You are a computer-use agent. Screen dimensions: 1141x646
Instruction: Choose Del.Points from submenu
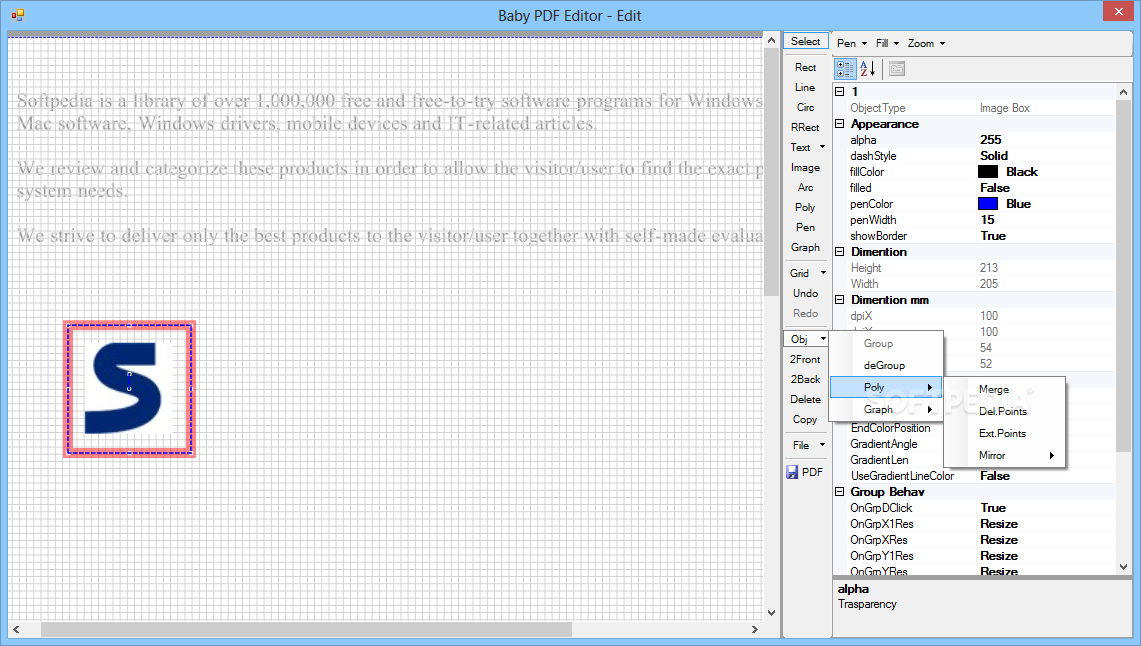click(1004, 411)
